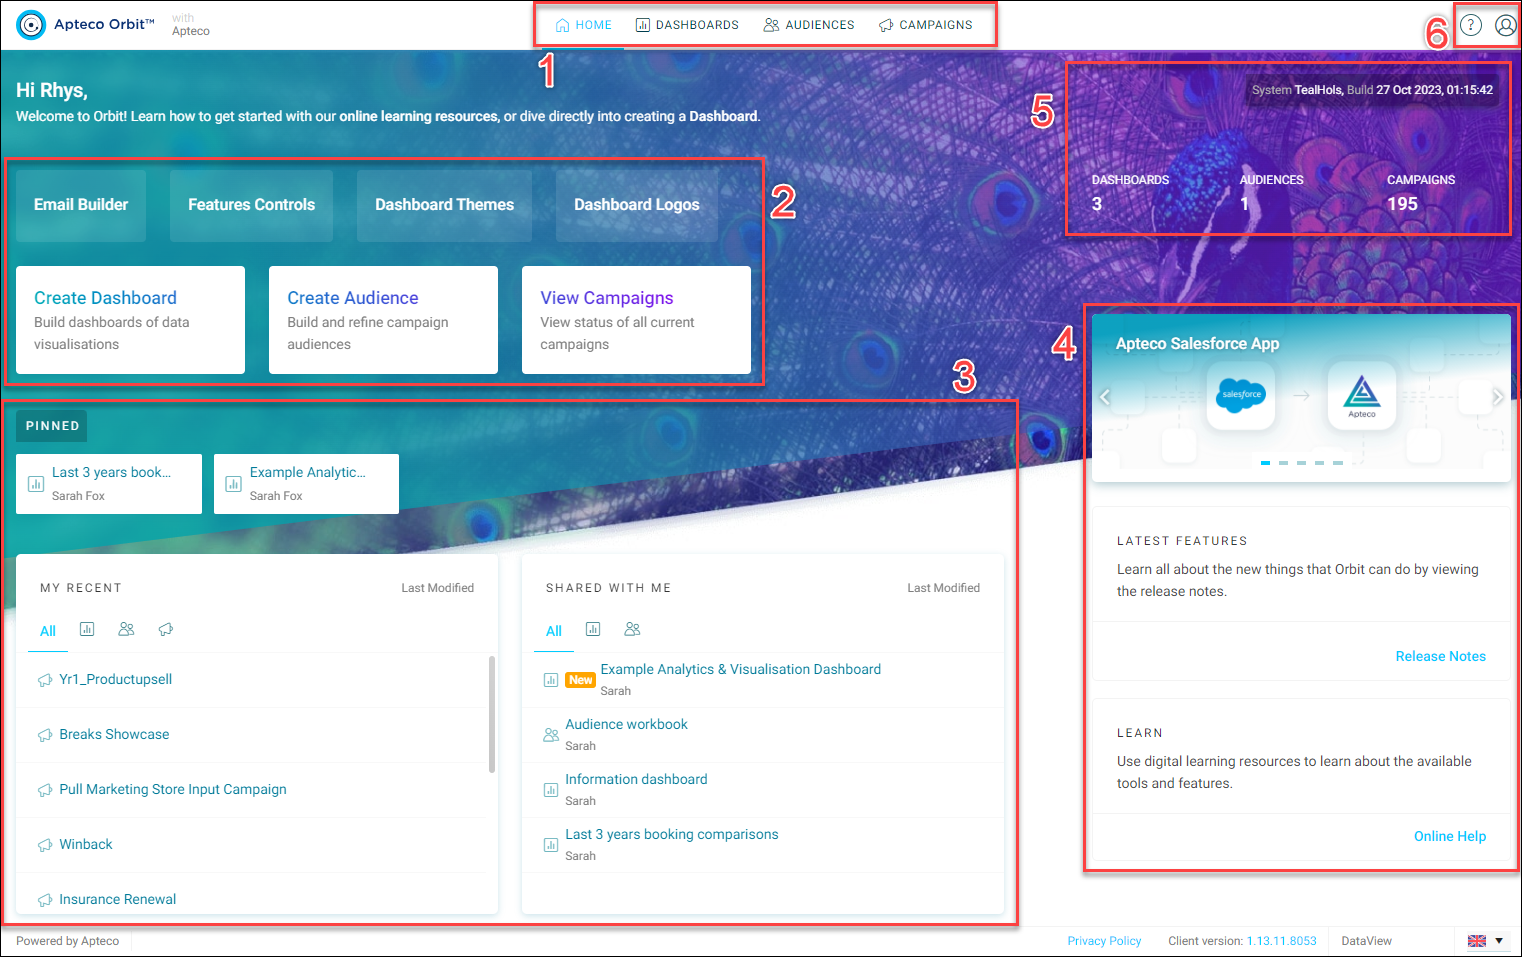Image resolution: width=1522 pixels, height=957 pixels.
Task: Open Yr1_Productupsell campaign
Action: [115, 680]
